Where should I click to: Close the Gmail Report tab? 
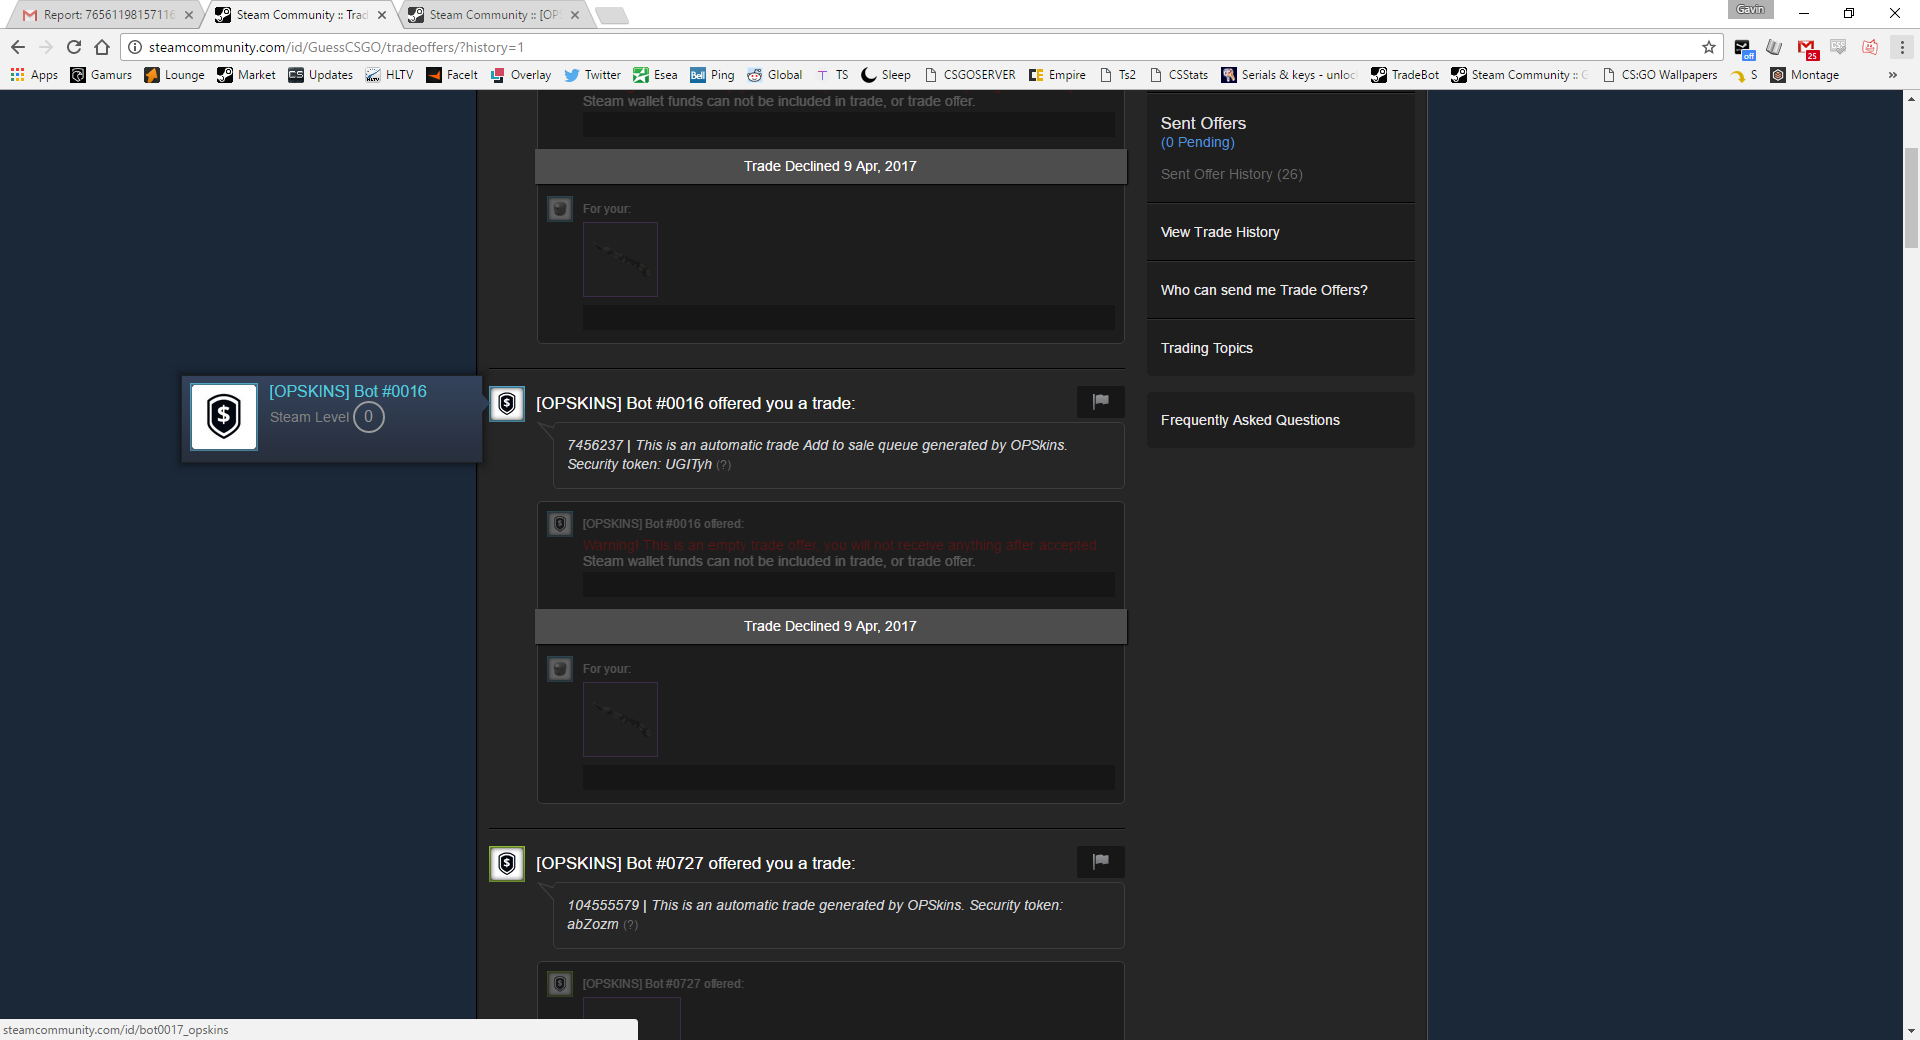tap(189, 15)
